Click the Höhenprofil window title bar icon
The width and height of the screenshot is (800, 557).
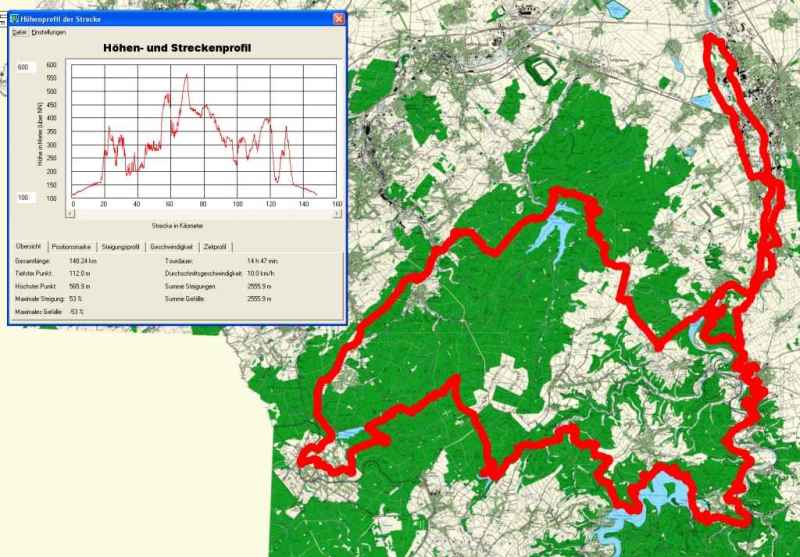click(15, 19)
